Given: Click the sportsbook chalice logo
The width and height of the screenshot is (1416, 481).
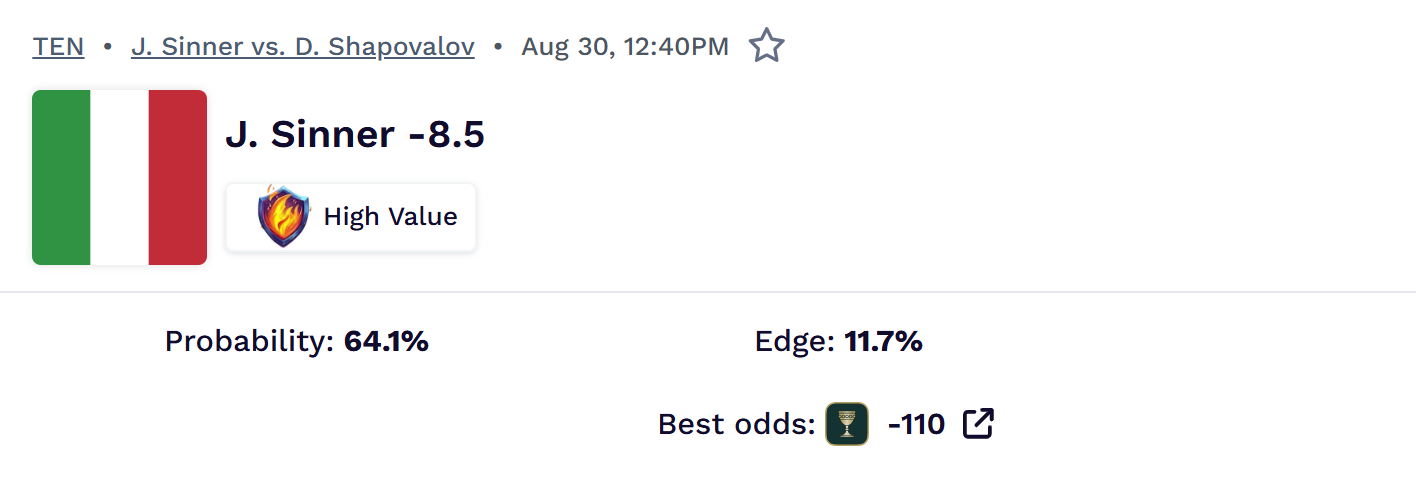Looking at the screenshot, I should click(x=847, y=424).
